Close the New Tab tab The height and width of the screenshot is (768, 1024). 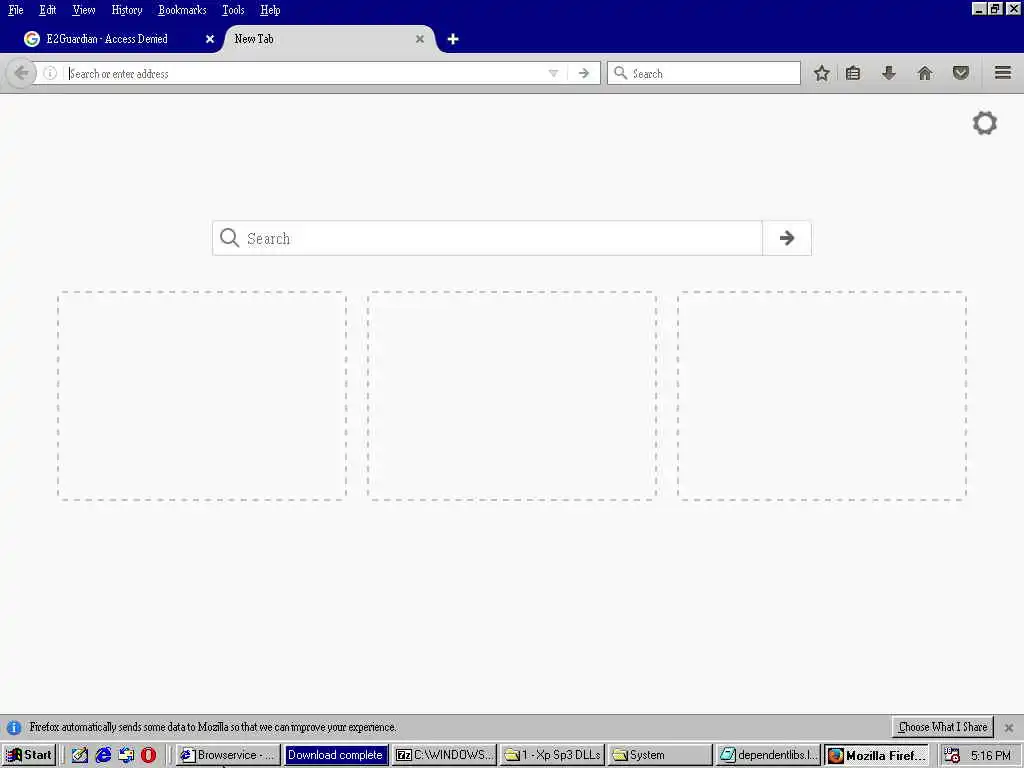click(420, 39)
